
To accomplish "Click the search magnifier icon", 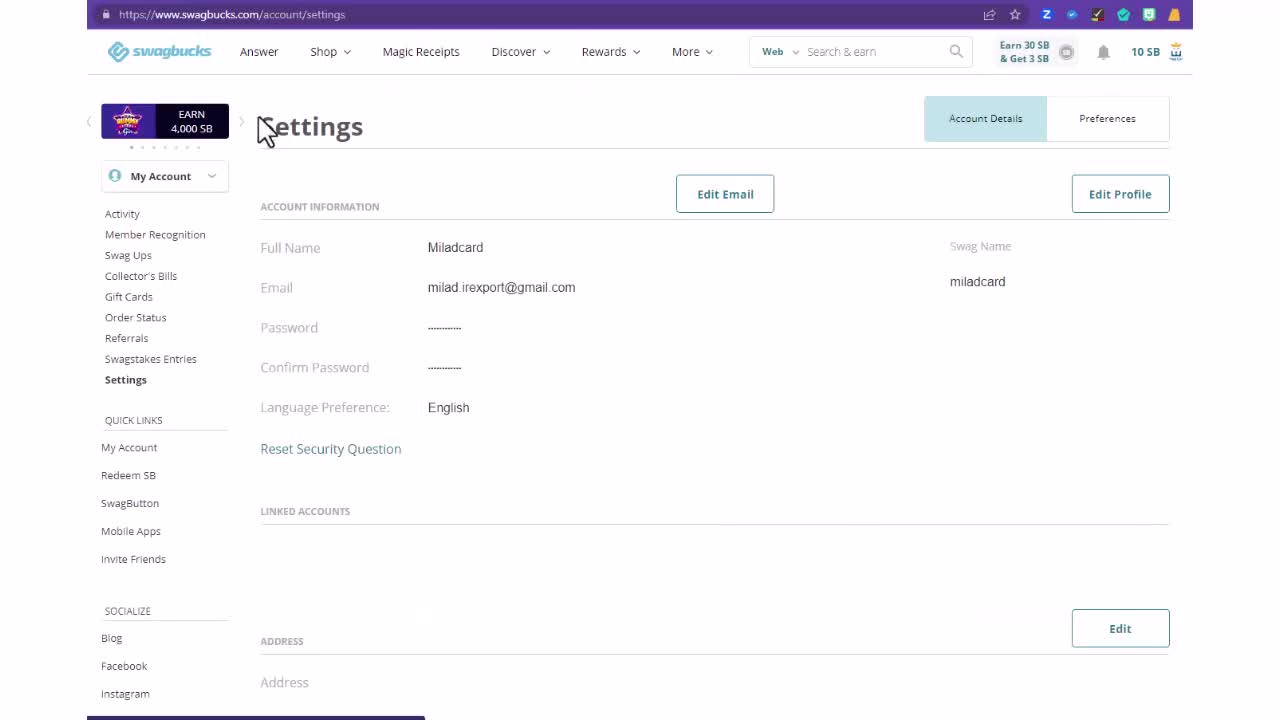I will point(956,52).
